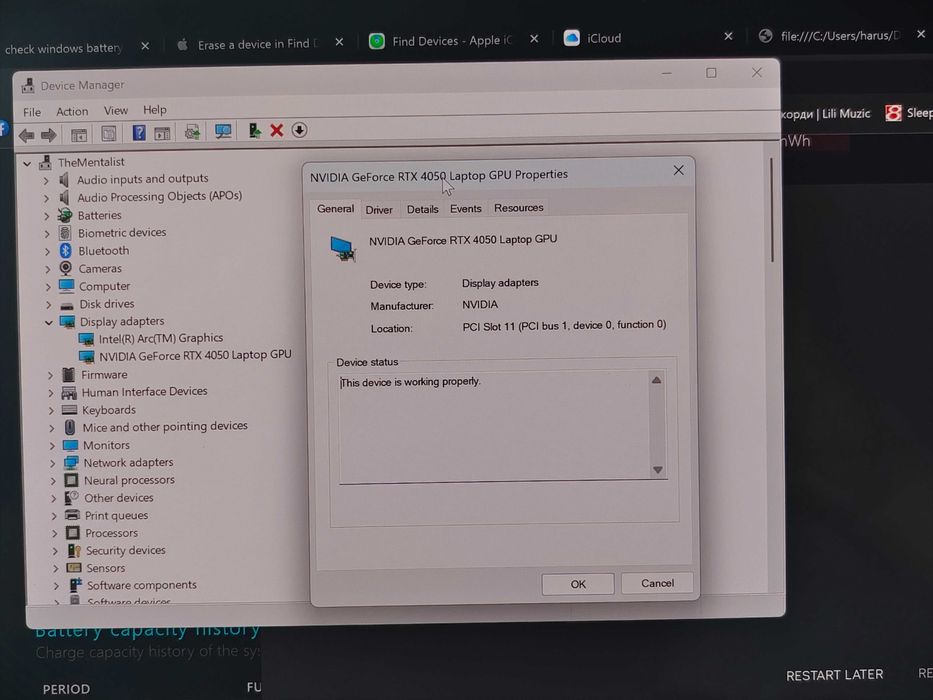The image size is (933, 700).
Task: Click the Help question-mark toolbar icon
Action: (139, 133)
